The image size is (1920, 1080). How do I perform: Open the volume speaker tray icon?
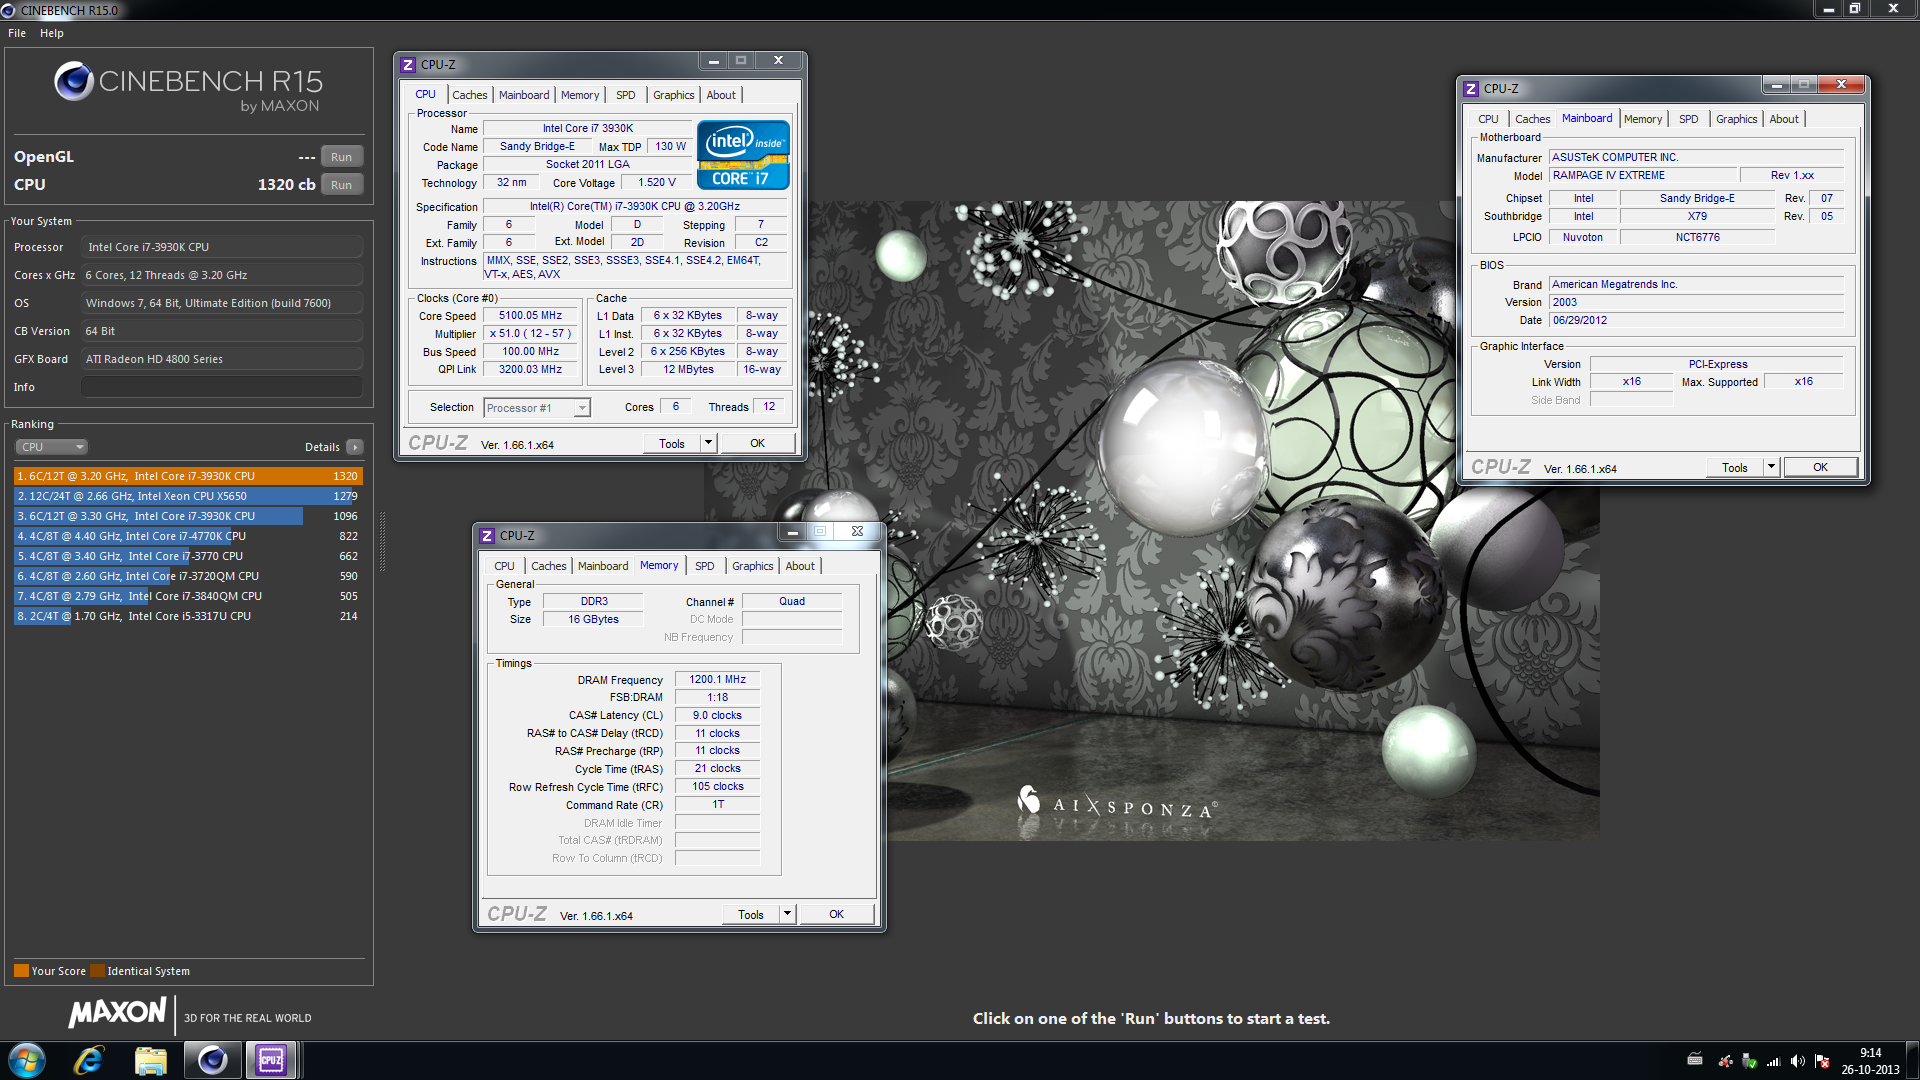[x=1798, y=1060]
